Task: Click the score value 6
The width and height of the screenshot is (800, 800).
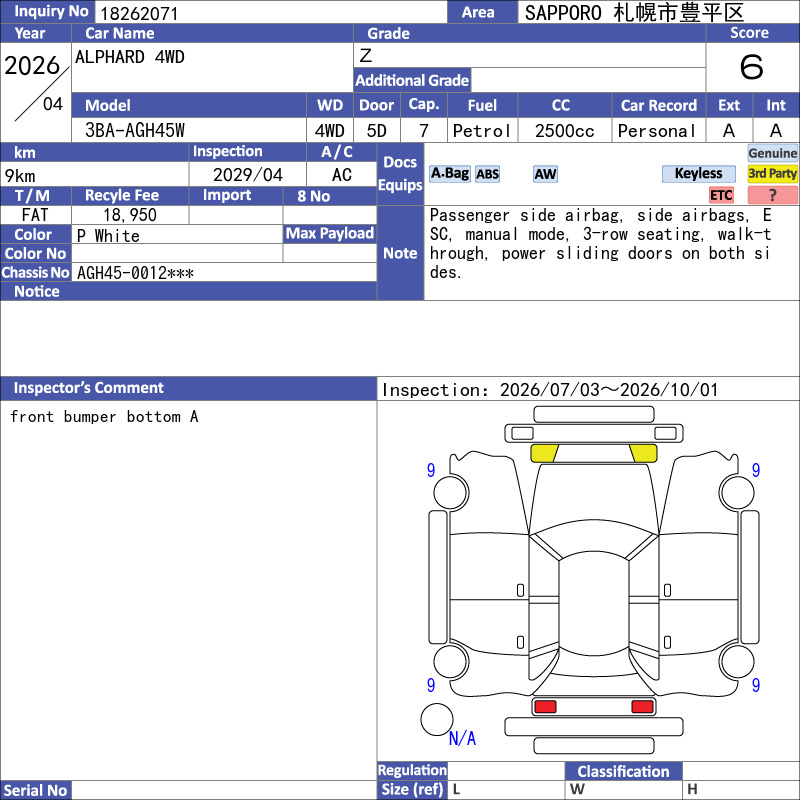Action: 752,67
